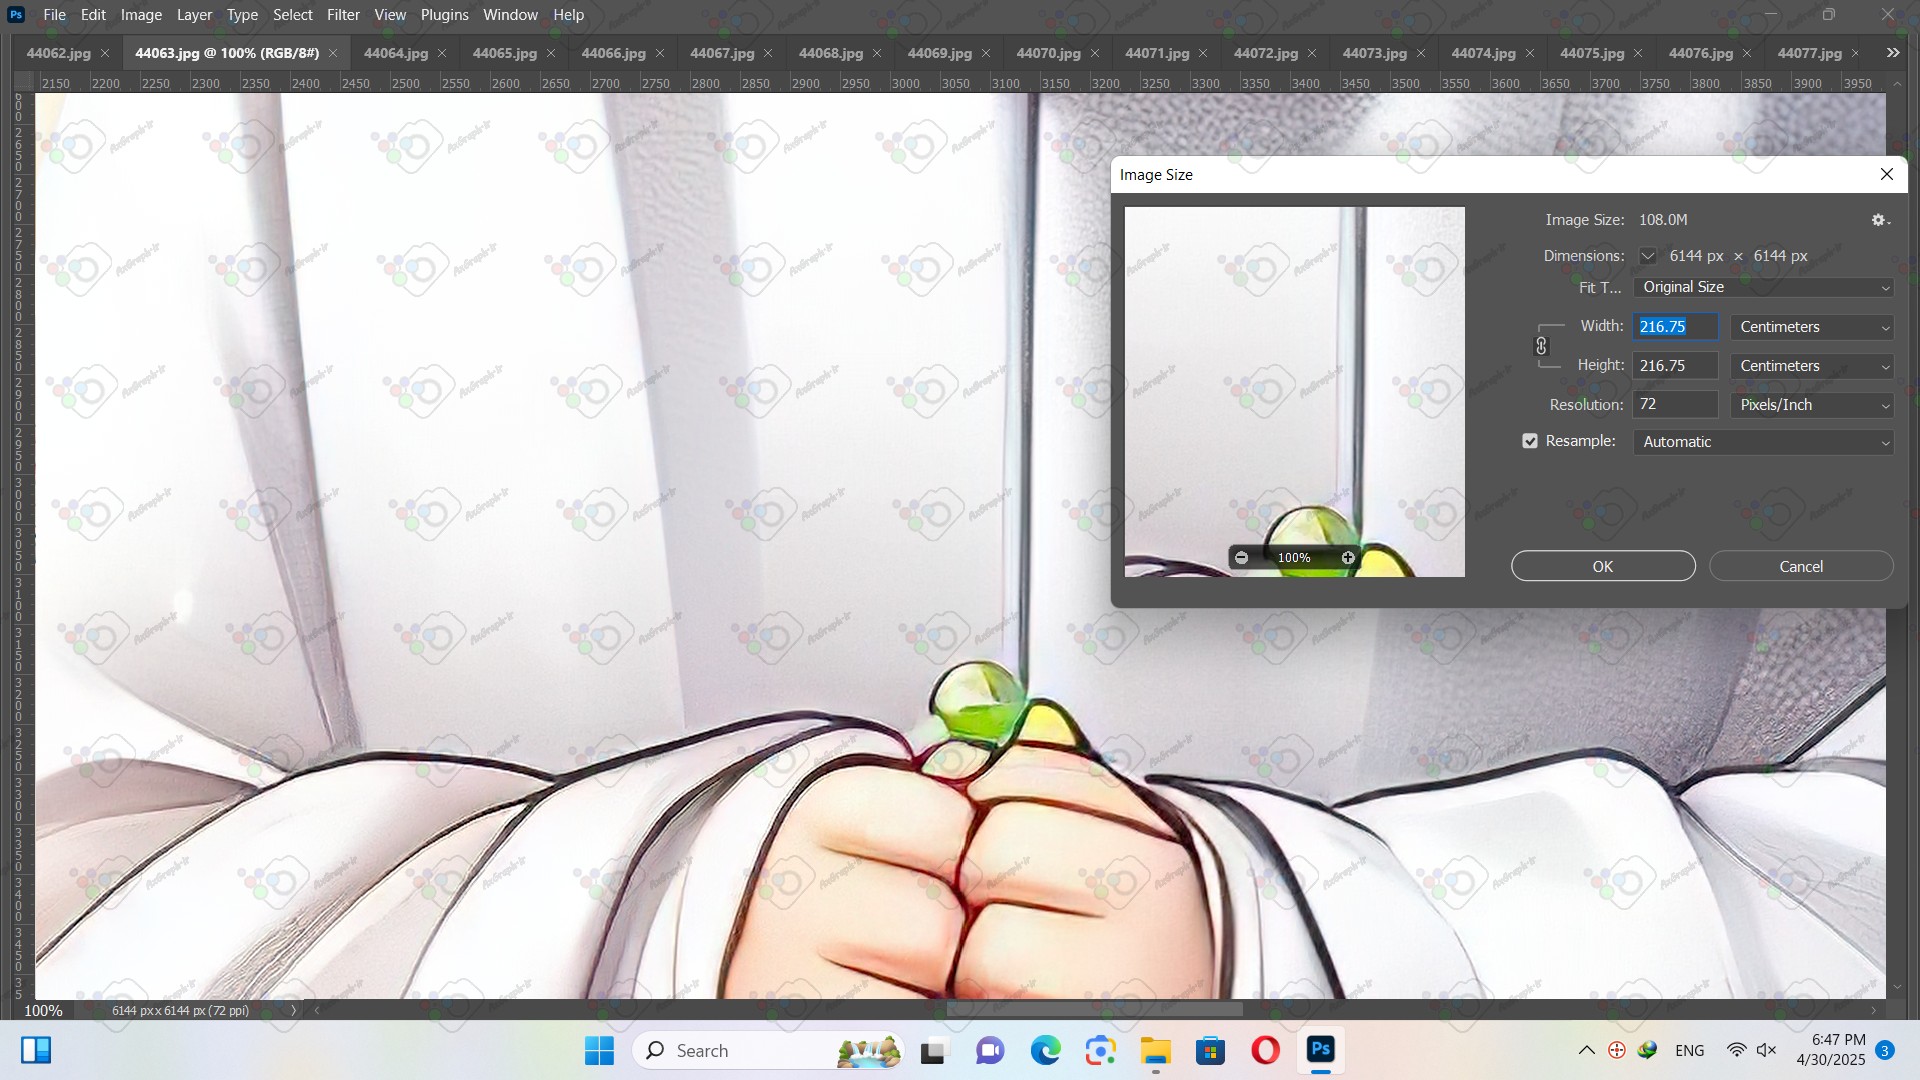Open File Explorer from the taskbar
This screenshot has width=1920, height=1080.
click(x=1155, y=1050)
